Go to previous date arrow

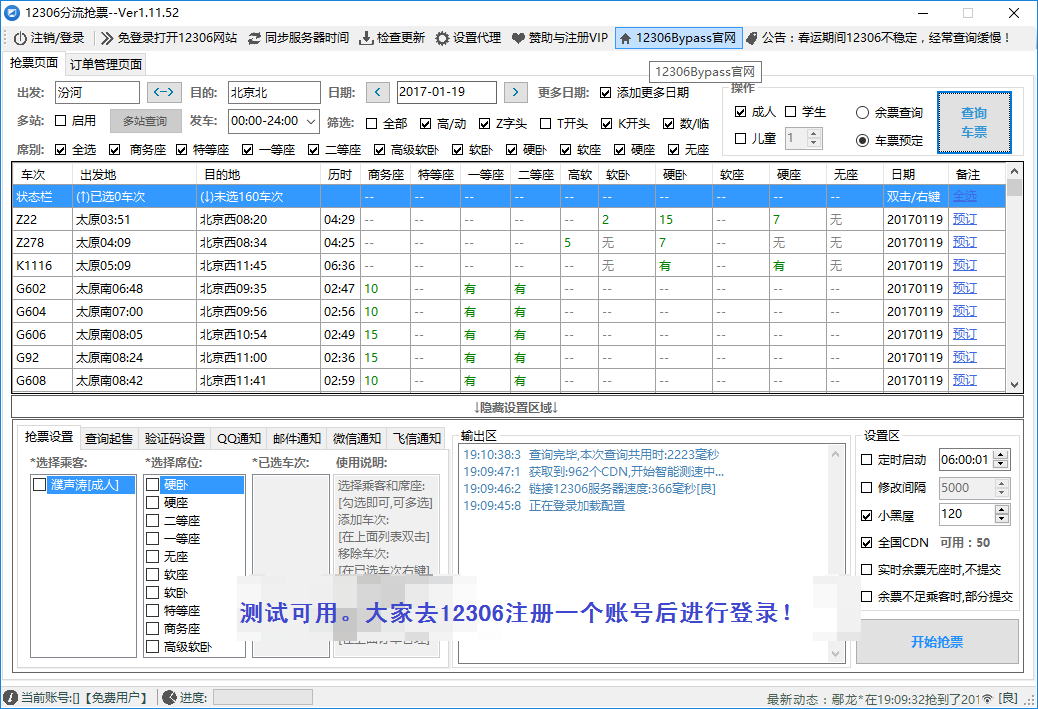point(377,92)
